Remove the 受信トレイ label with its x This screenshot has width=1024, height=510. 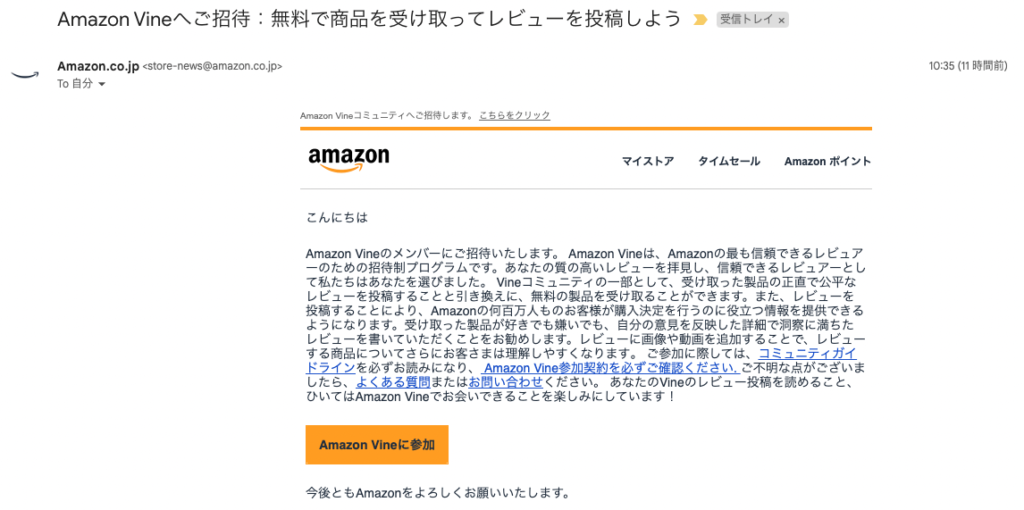click(x=781, y=20)
